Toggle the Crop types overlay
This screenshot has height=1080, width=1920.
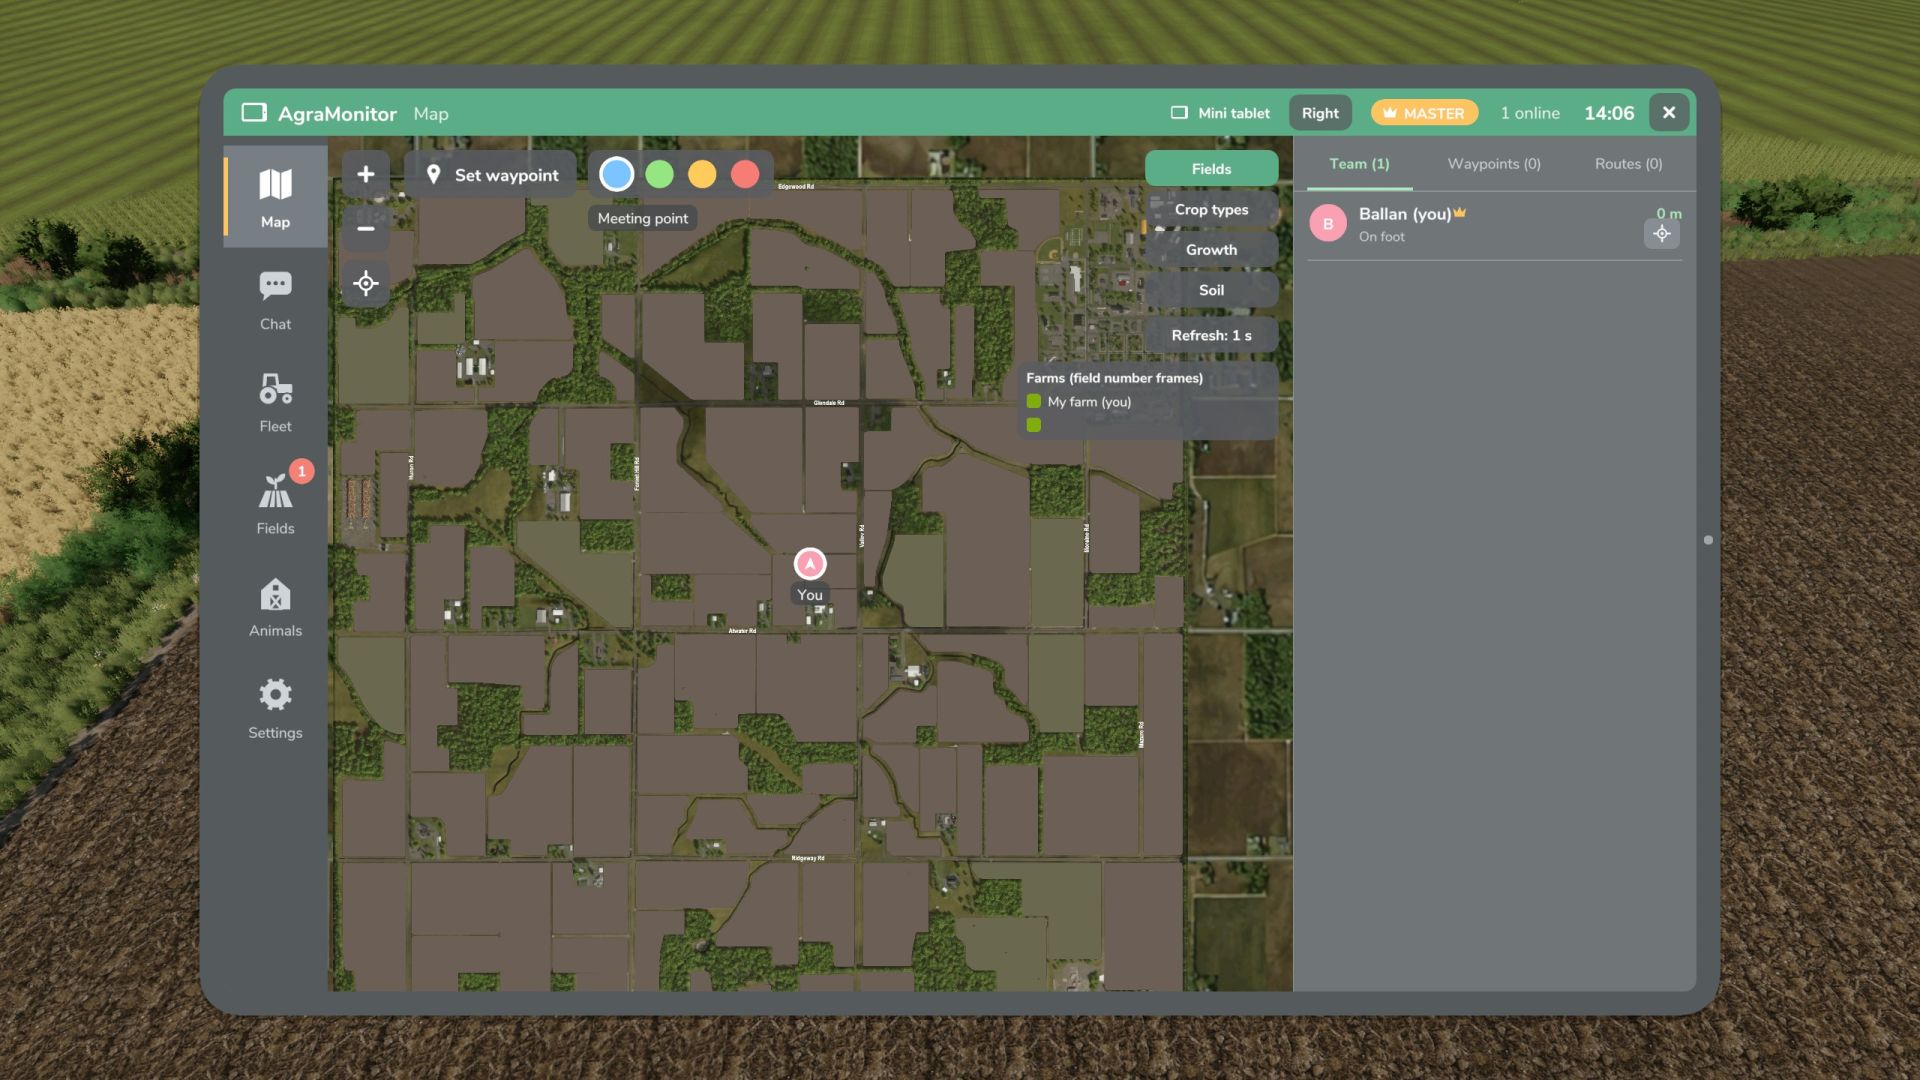tap(1211, 209)
